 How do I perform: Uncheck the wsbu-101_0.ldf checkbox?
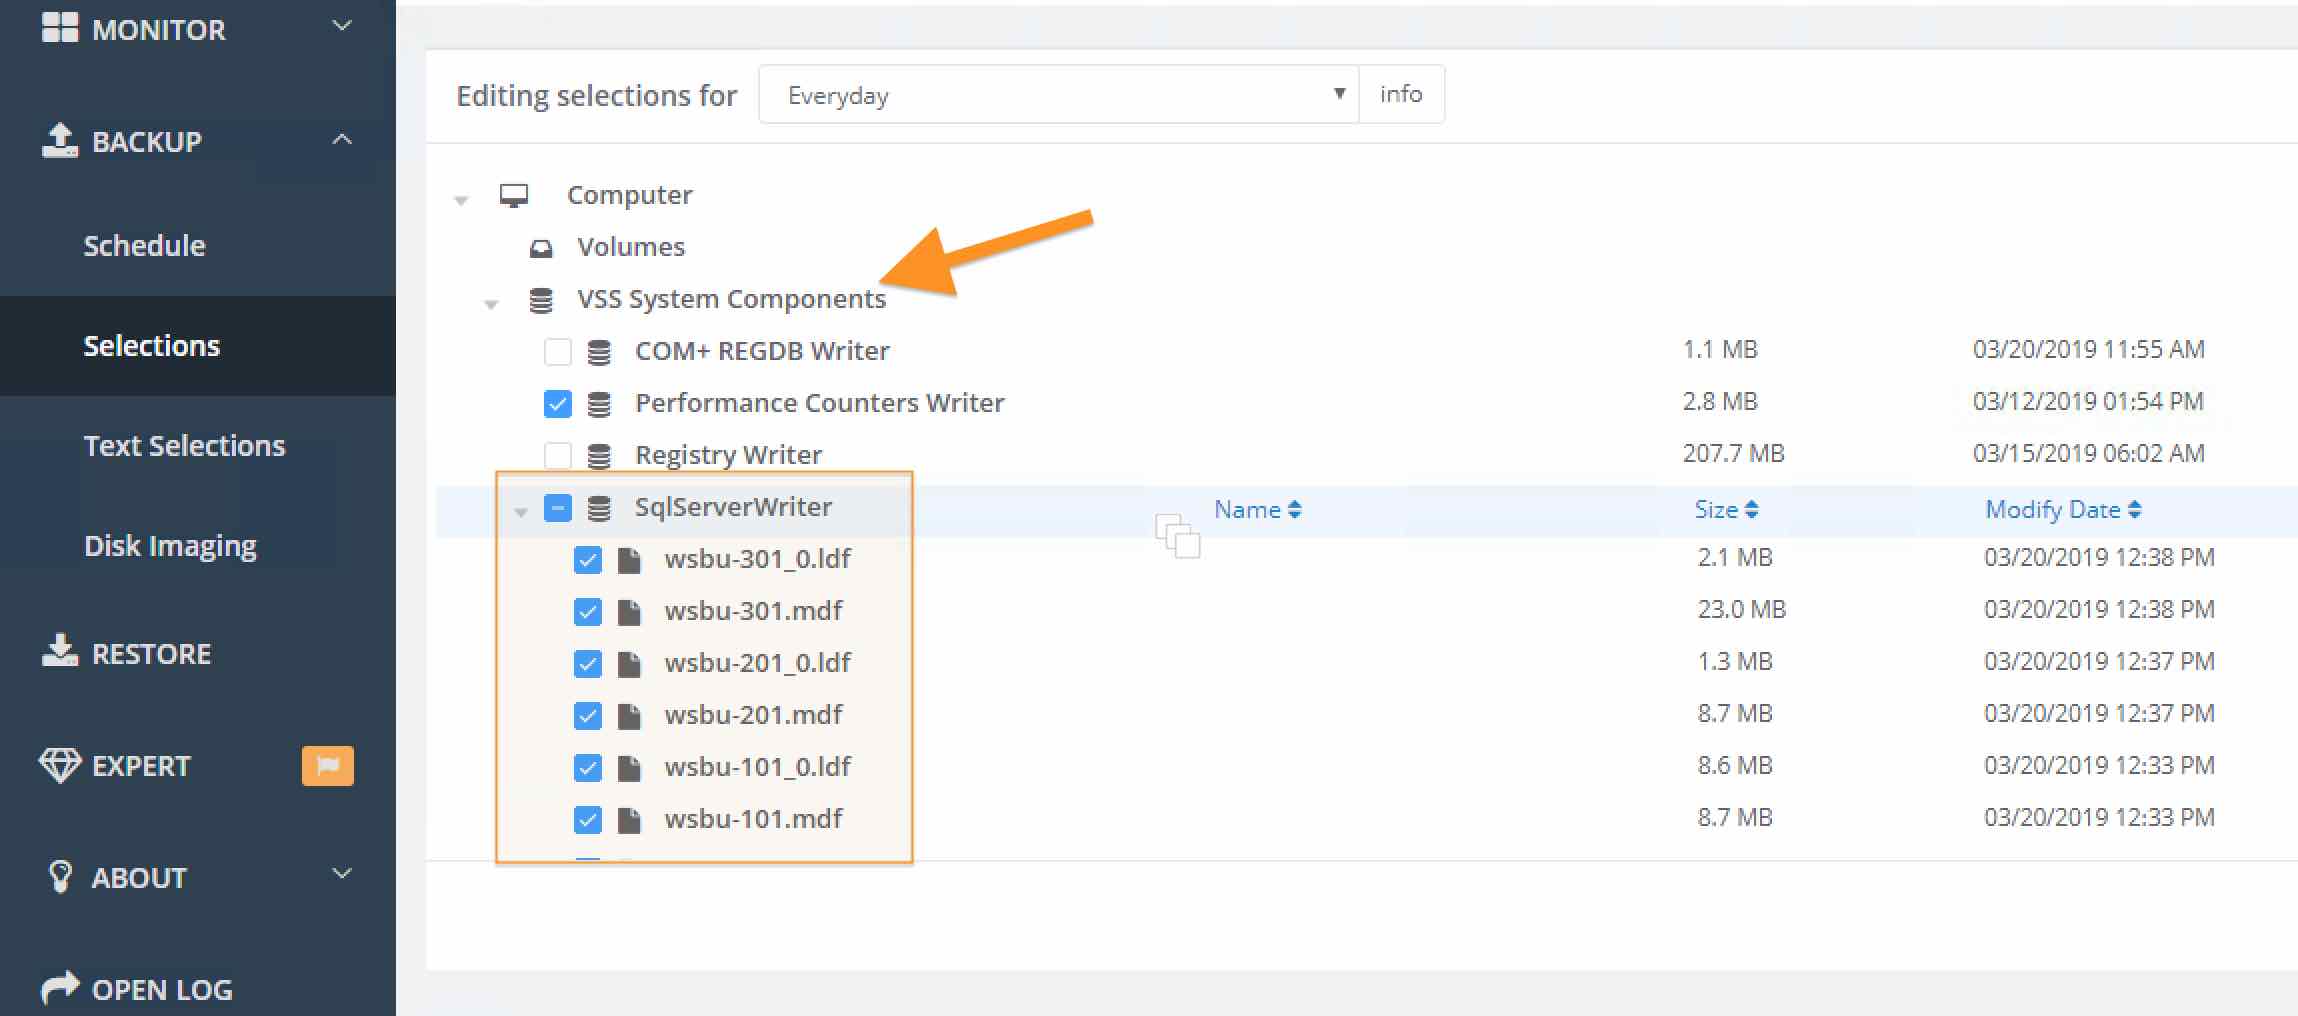point(588,768)
